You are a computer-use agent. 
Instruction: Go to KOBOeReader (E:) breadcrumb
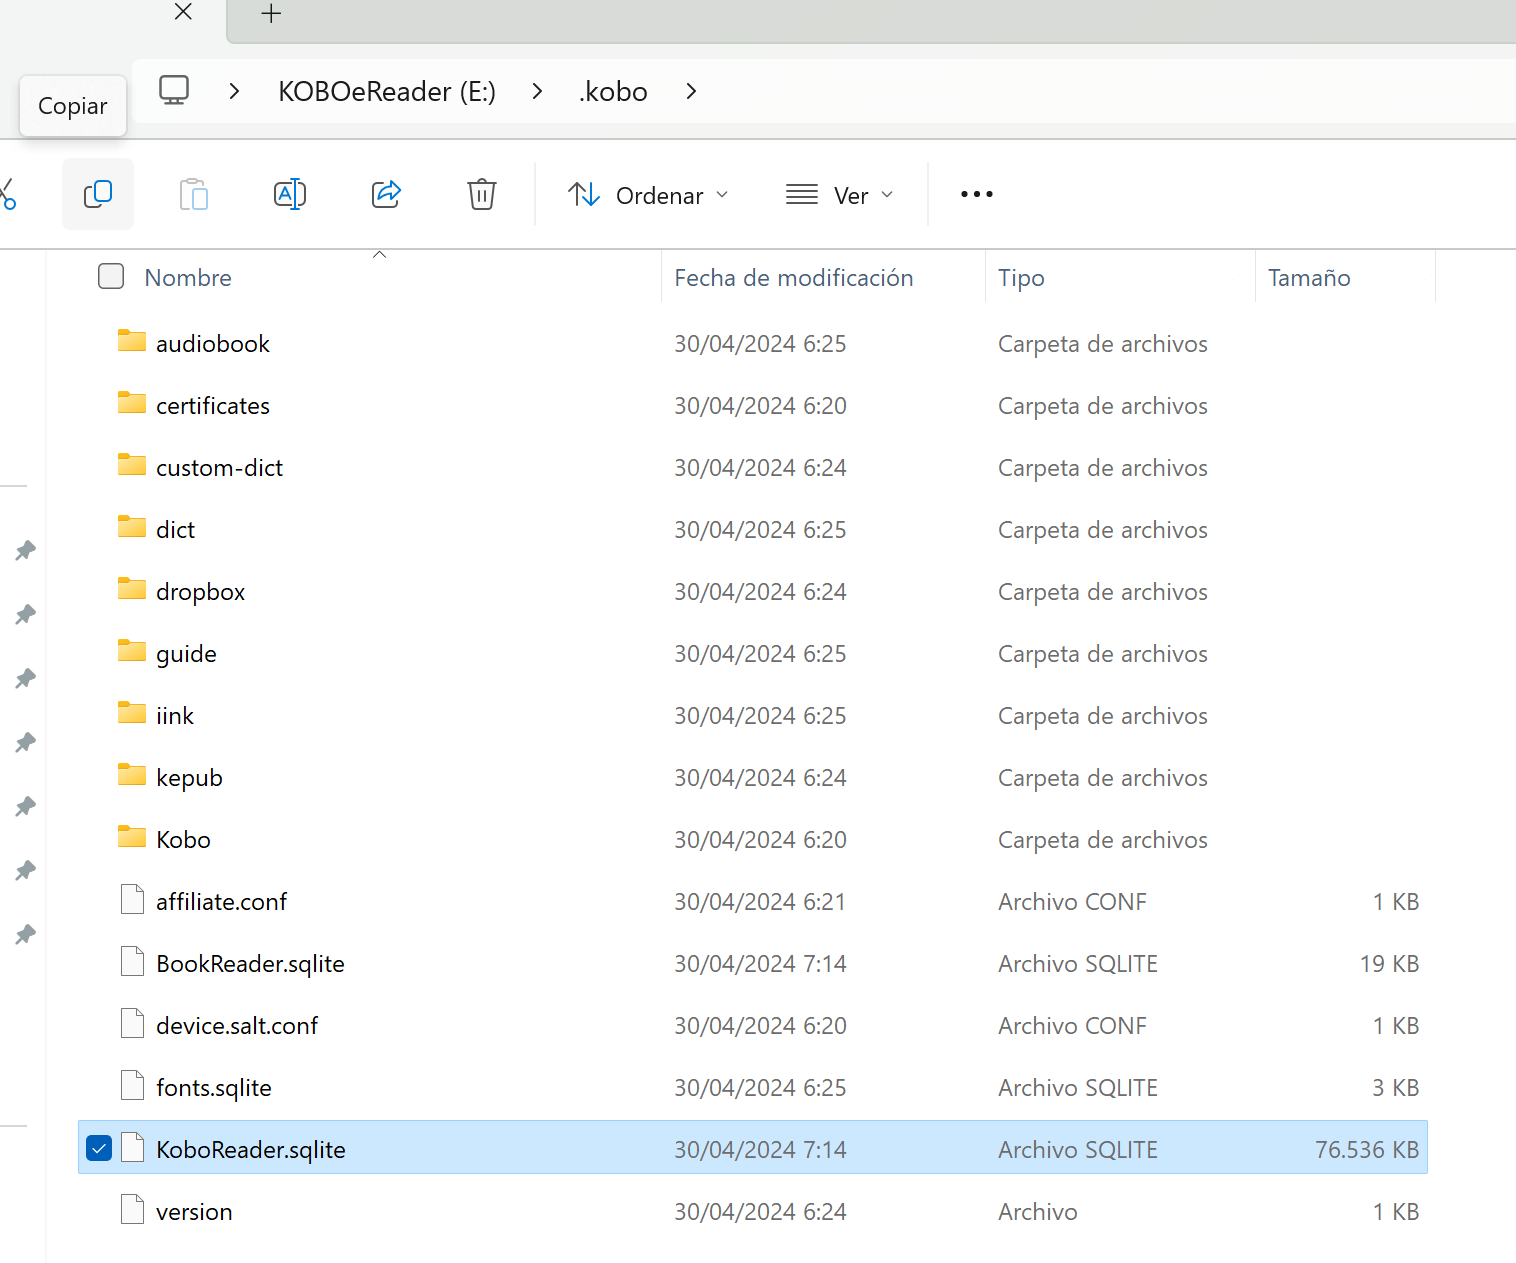[387, 91]
